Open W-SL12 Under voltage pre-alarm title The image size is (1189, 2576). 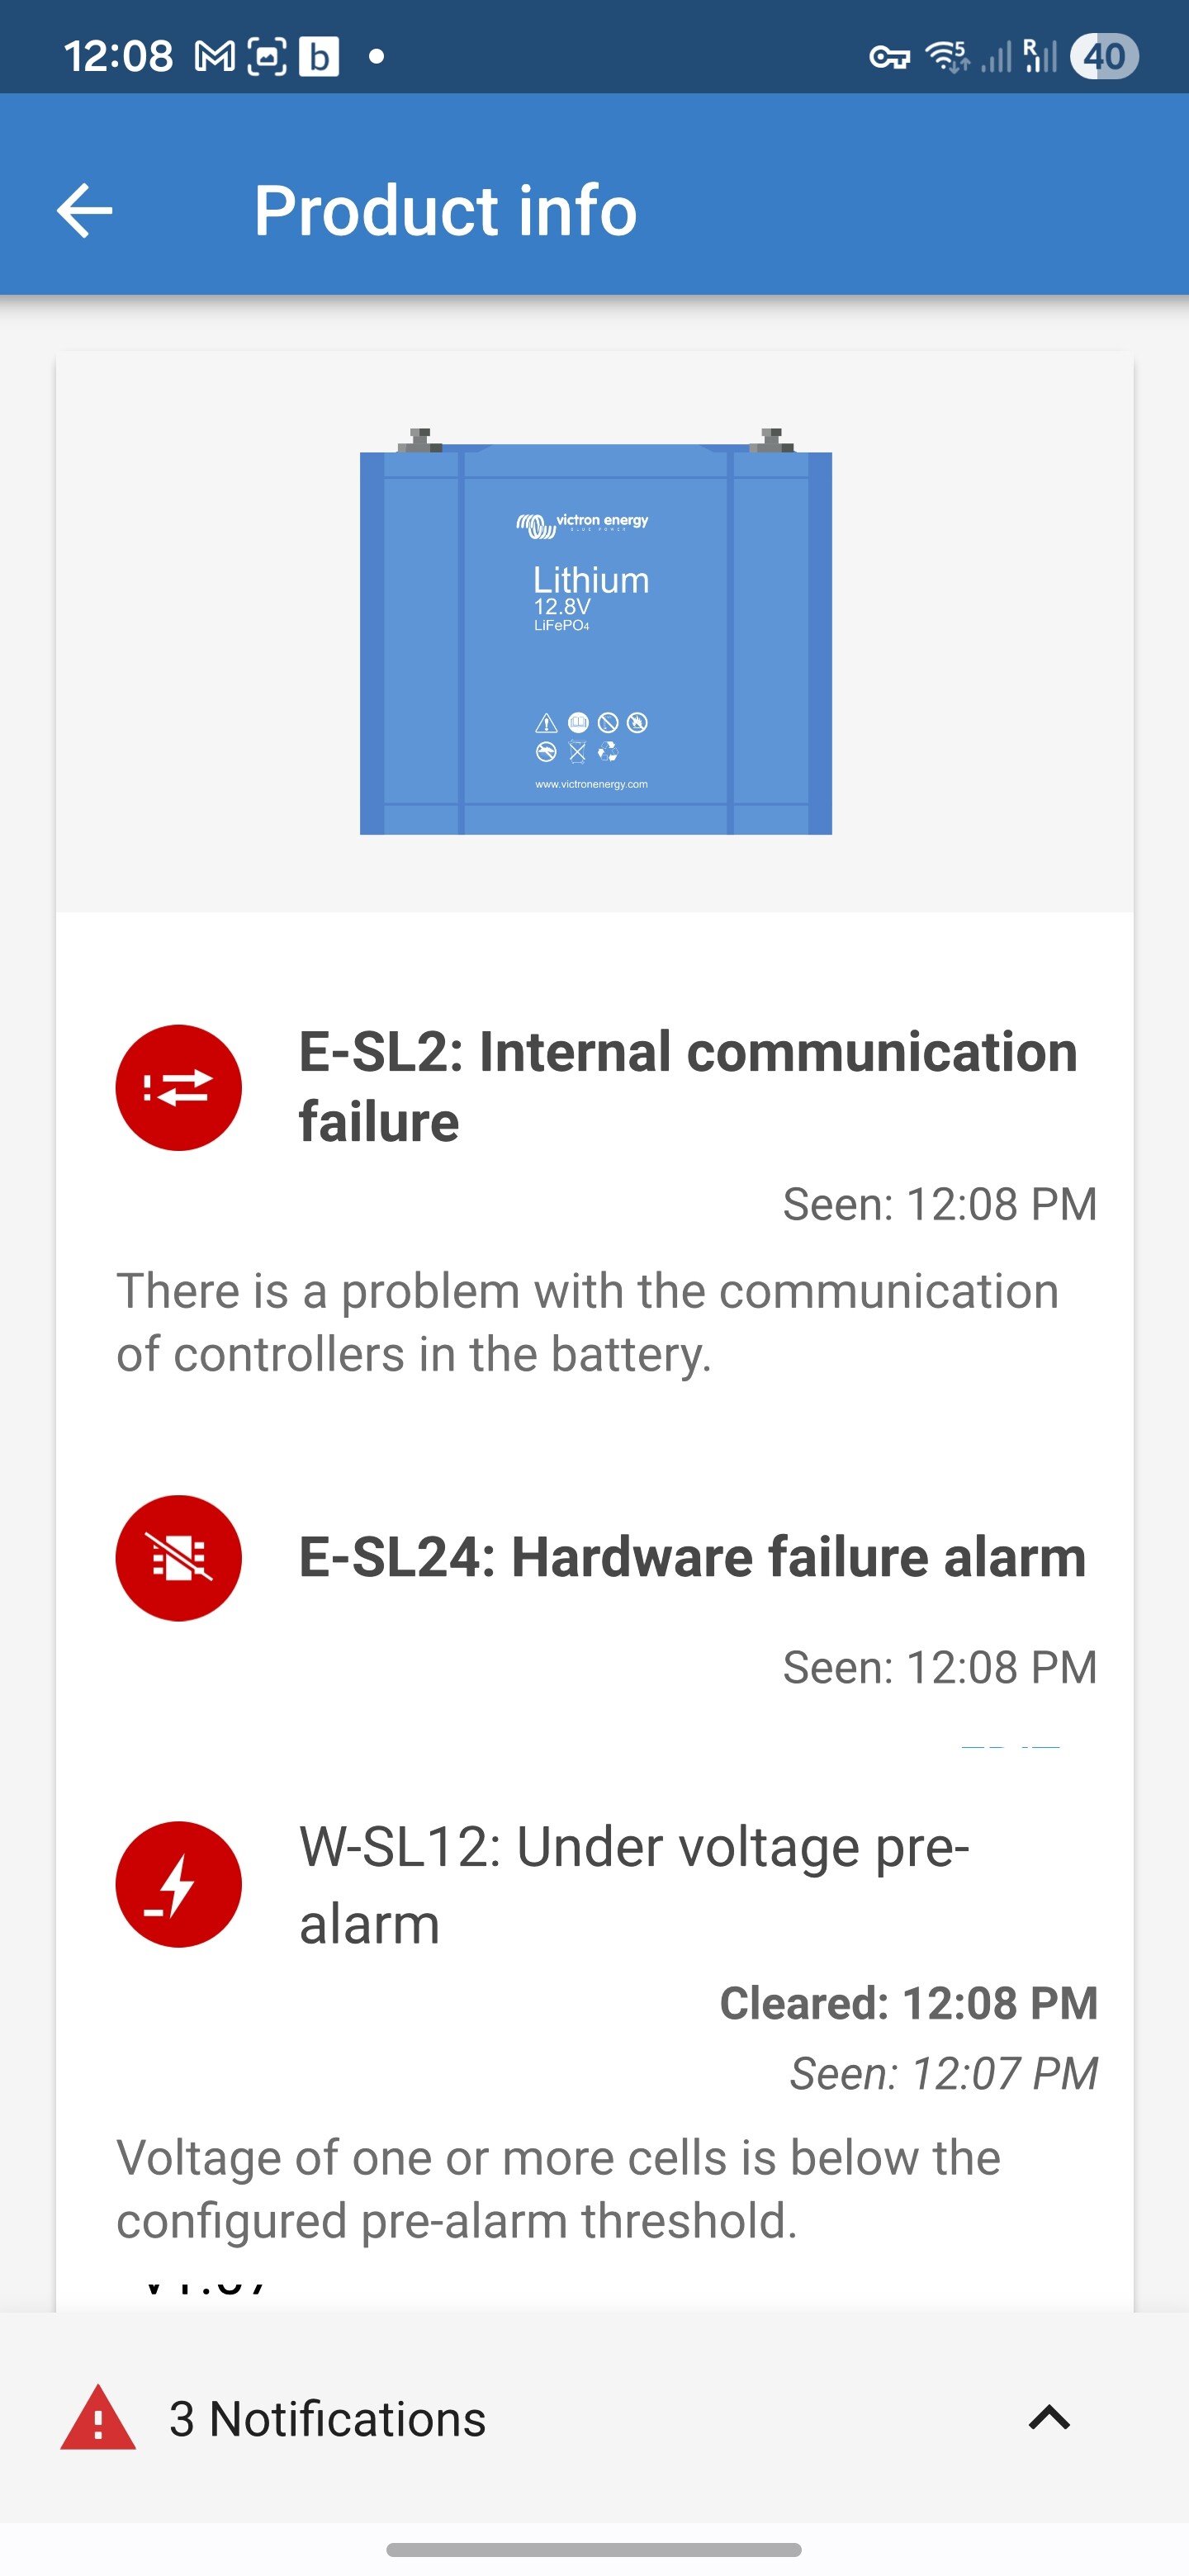point(634,1884)
